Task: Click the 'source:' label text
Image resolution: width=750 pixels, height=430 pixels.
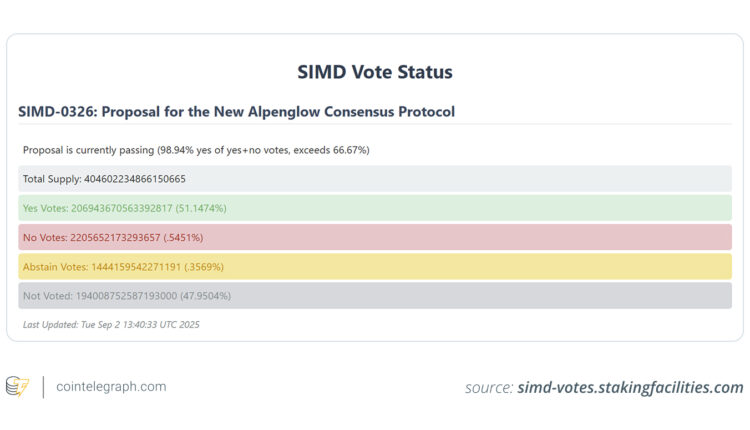Action: [489, 388]
